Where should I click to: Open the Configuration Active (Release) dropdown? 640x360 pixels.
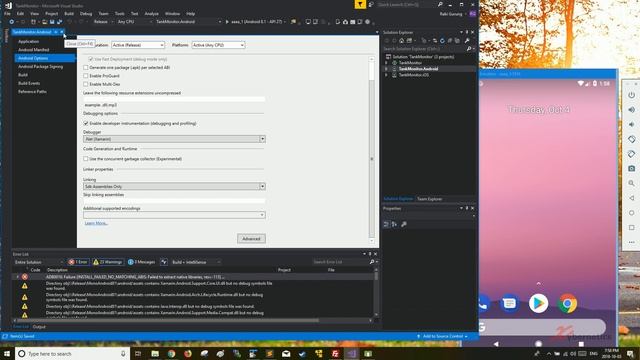point(138,45)
